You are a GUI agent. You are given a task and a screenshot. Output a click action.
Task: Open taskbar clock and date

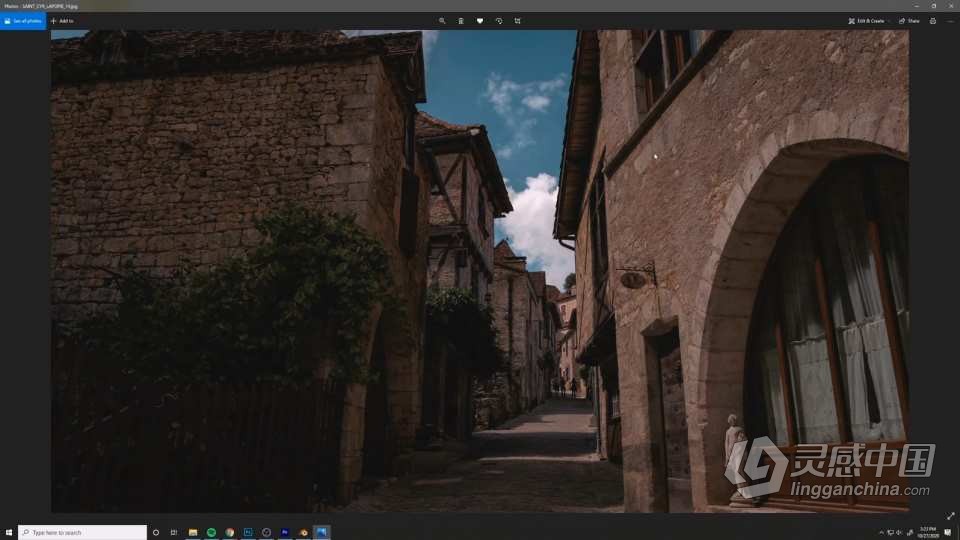click(928, 533)
